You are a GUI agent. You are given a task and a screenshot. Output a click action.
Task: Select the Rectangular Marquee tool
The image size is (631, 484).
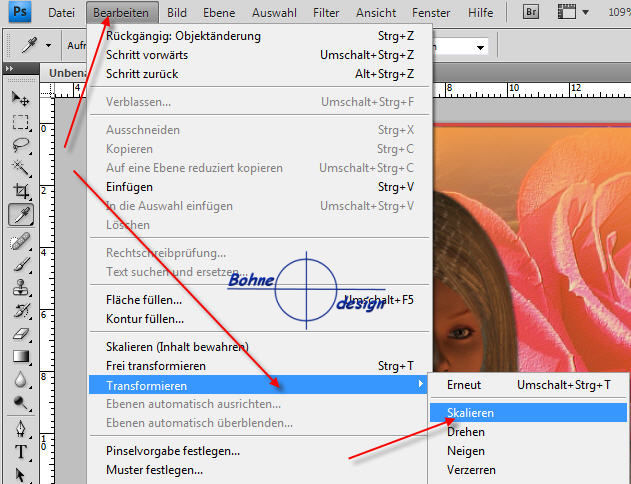(x=20, y=121)
